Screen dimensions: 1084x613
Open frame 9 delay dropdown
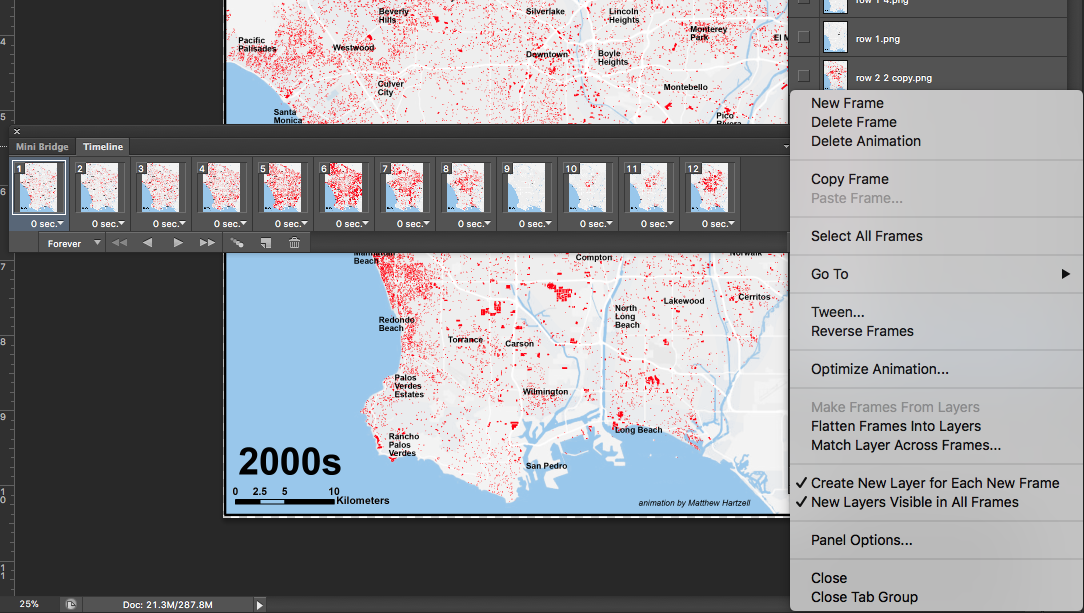point(535,224)
